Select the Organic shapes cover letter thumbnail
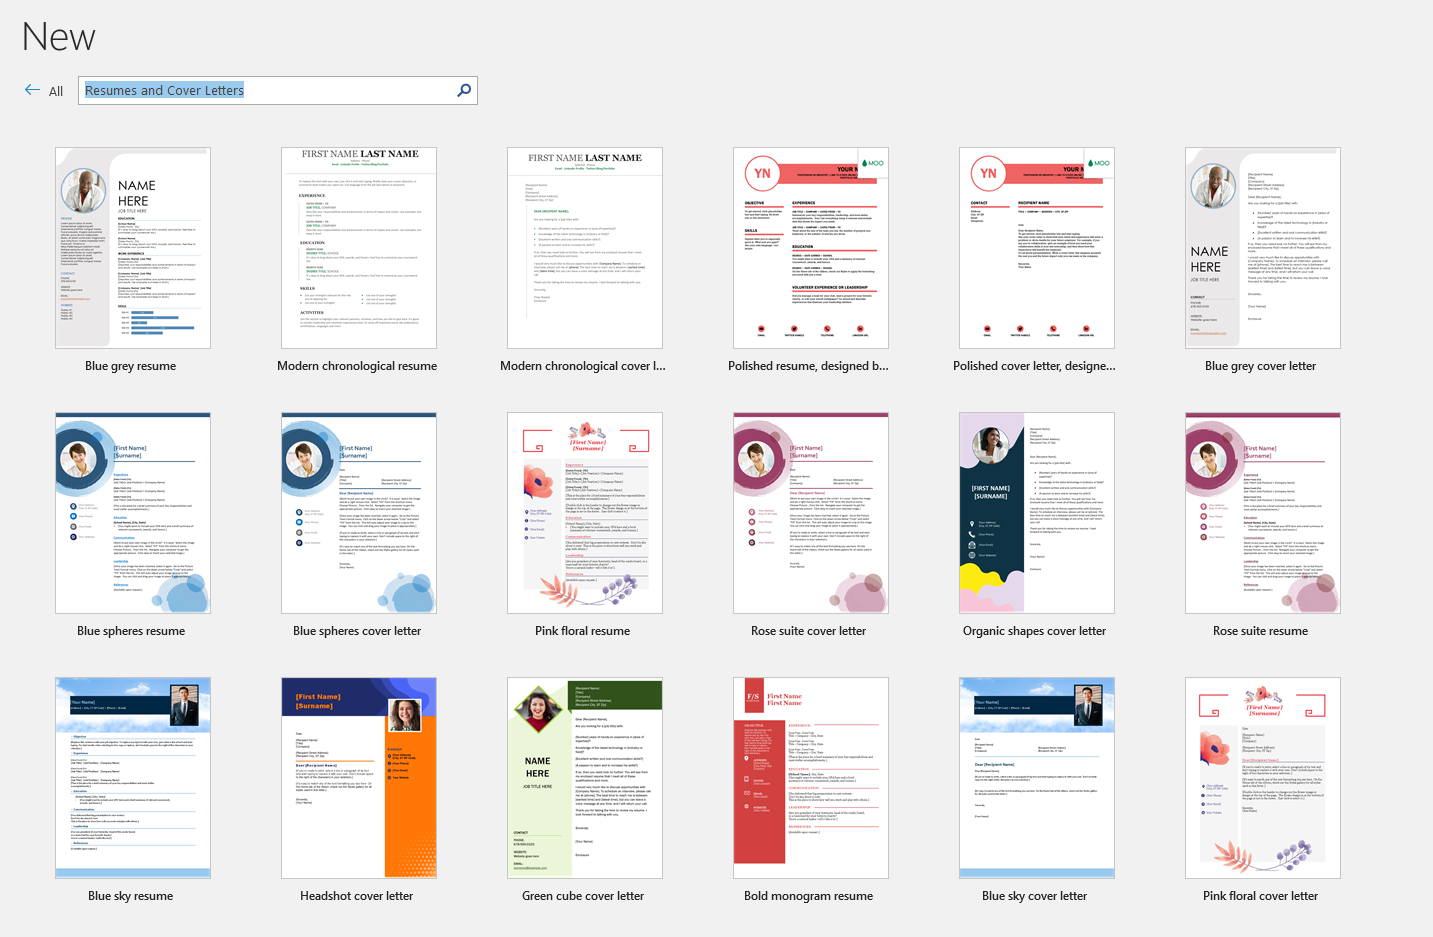Viewport: 1433px width, 937px height. tap(1037, 513)
